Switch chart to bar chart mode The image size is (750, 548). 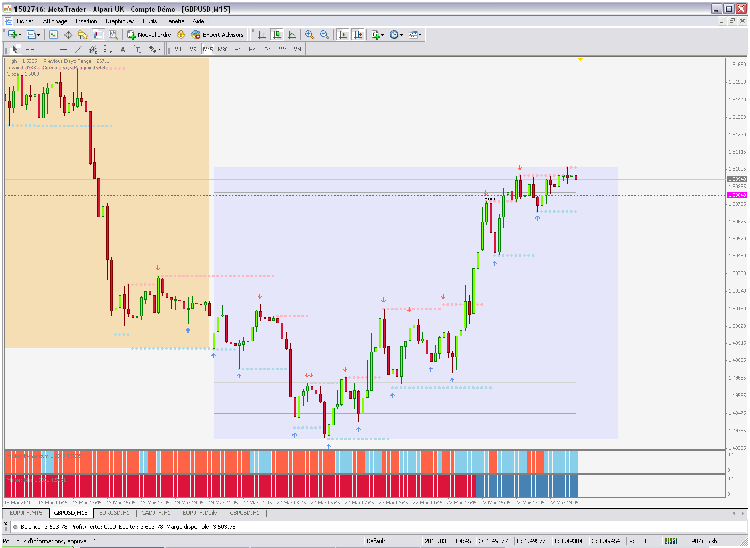point(262,34)
